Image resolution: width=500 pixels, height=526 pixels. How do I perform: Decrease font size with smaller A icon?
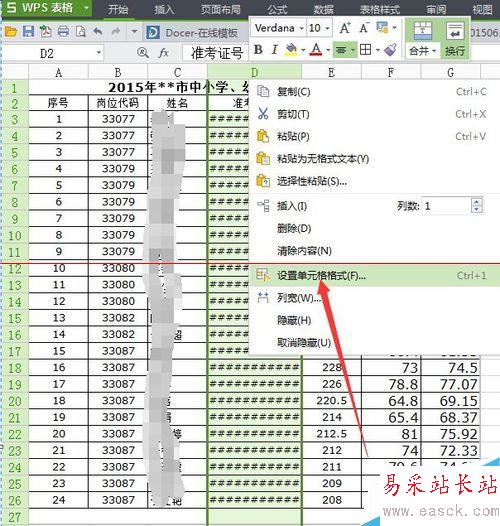(x=364, y=28)
